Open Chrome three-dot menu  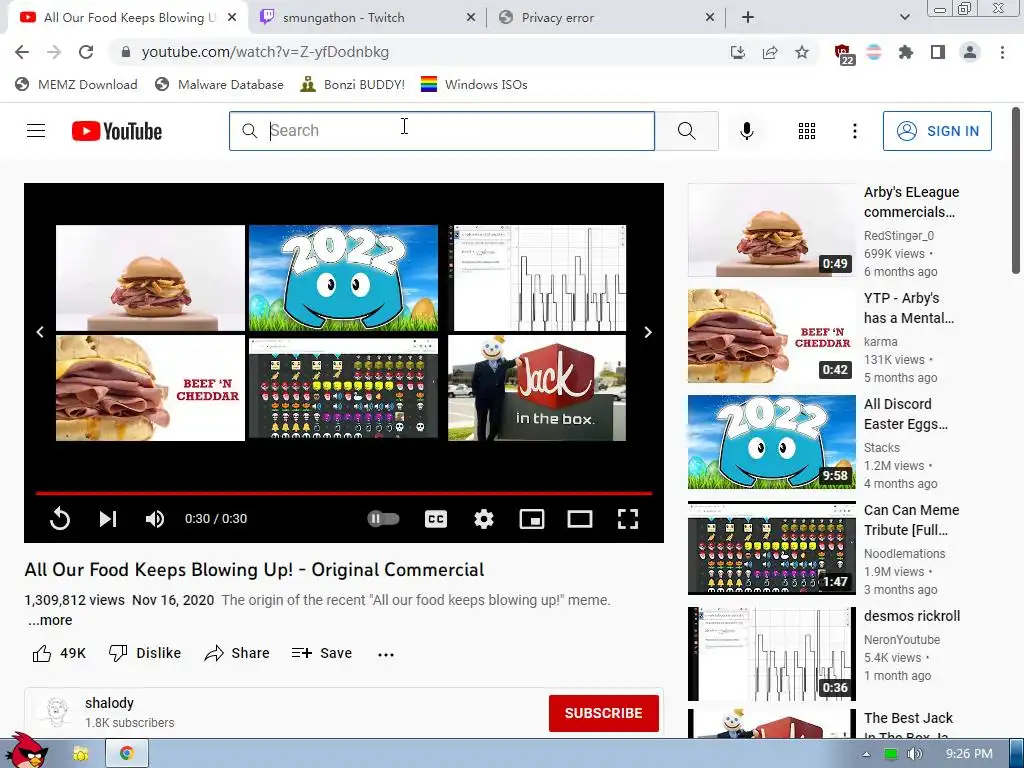[x=1002, y=52]
